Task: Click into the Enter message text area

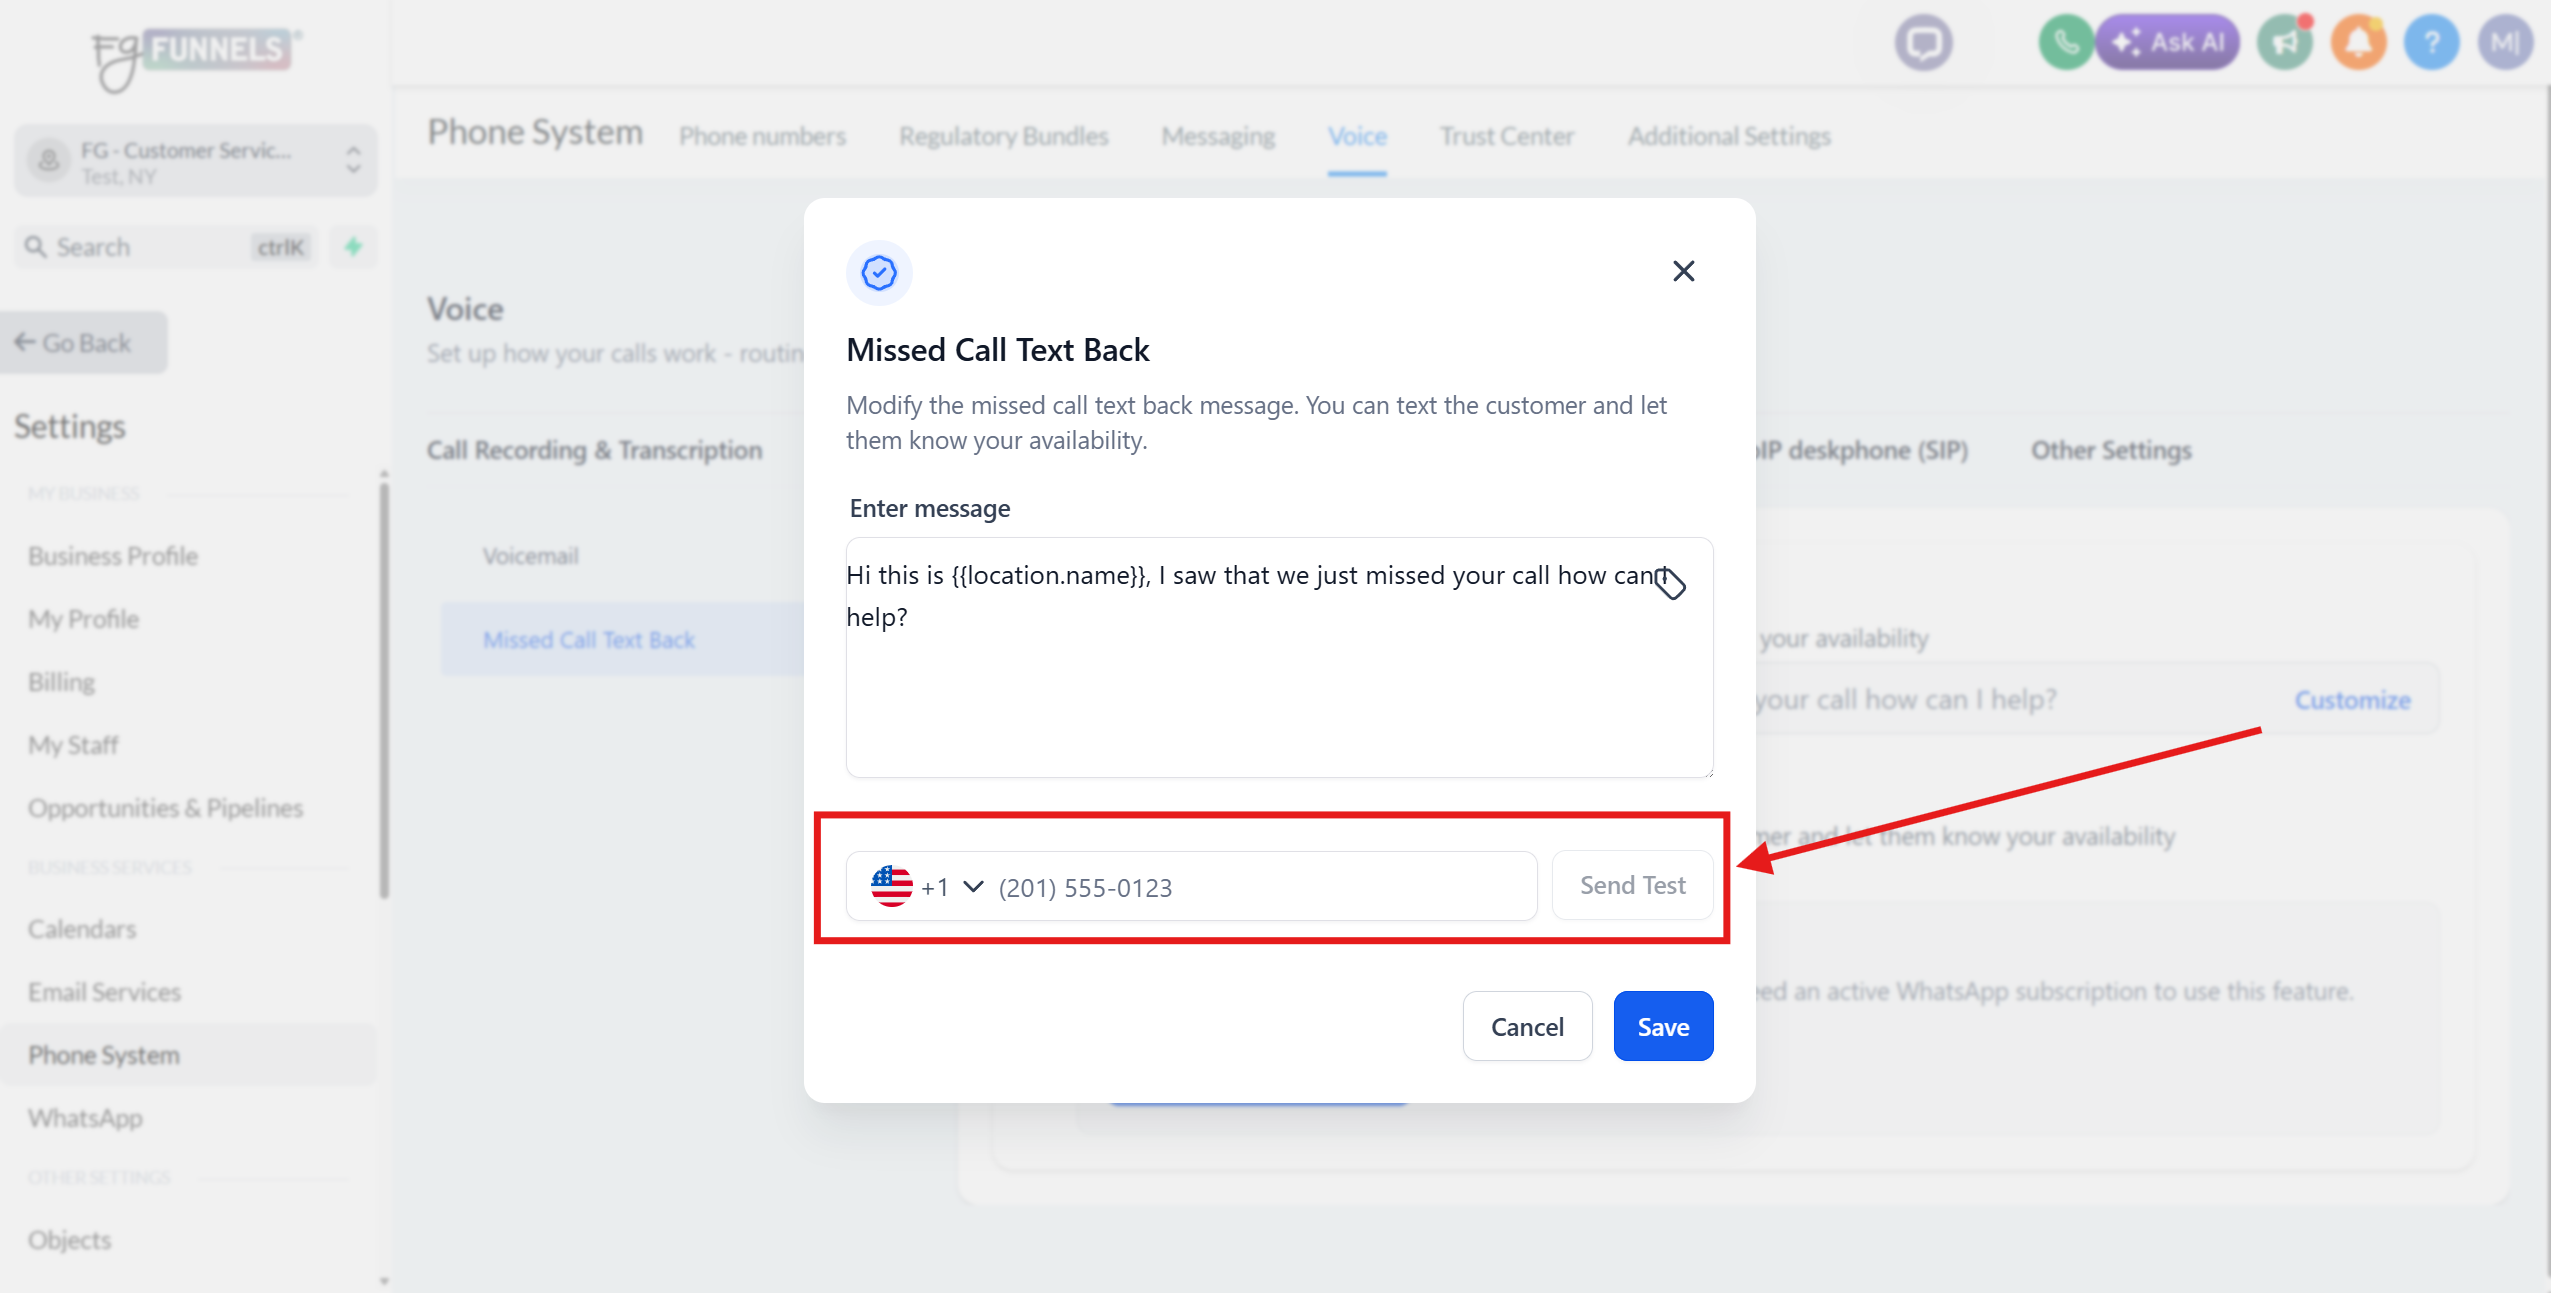Action: (x=1279, y=657)
